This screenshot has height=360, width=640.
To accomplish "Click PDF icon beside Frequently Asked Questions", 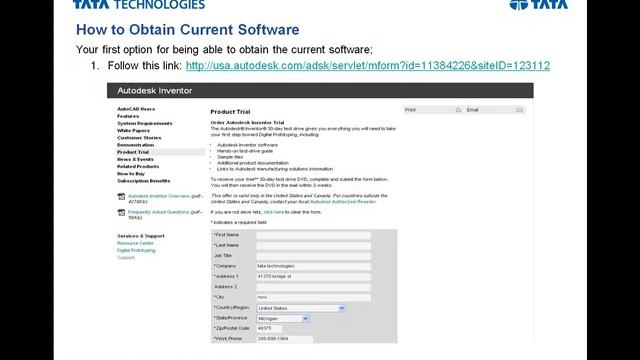I will tap(121, 213).
